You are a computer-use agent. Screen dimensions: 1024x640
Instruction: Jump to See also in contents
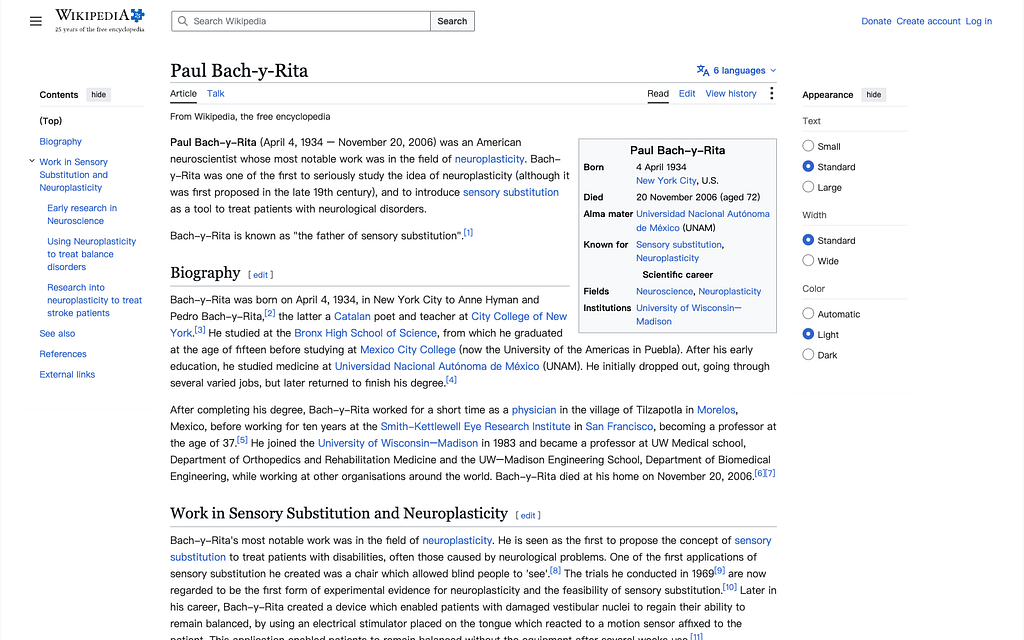click(57, 333)
